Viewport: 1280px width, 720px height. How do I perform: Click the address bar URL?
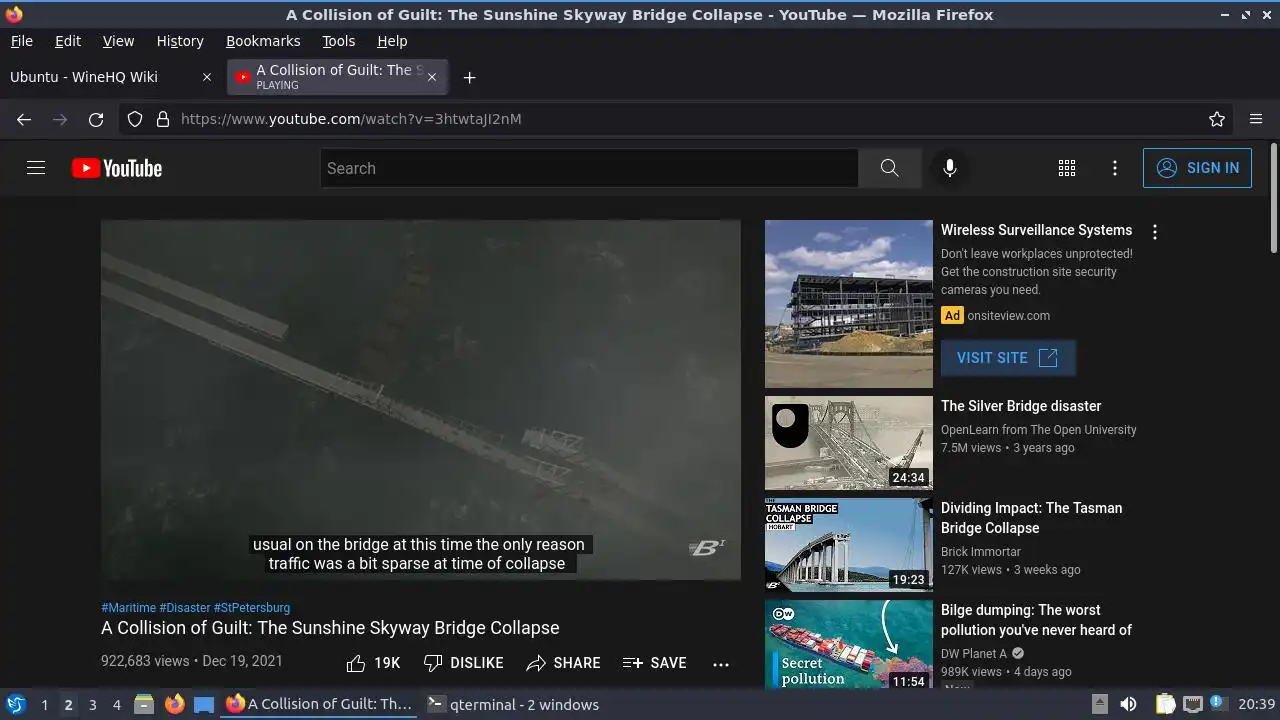pos(351,119)
